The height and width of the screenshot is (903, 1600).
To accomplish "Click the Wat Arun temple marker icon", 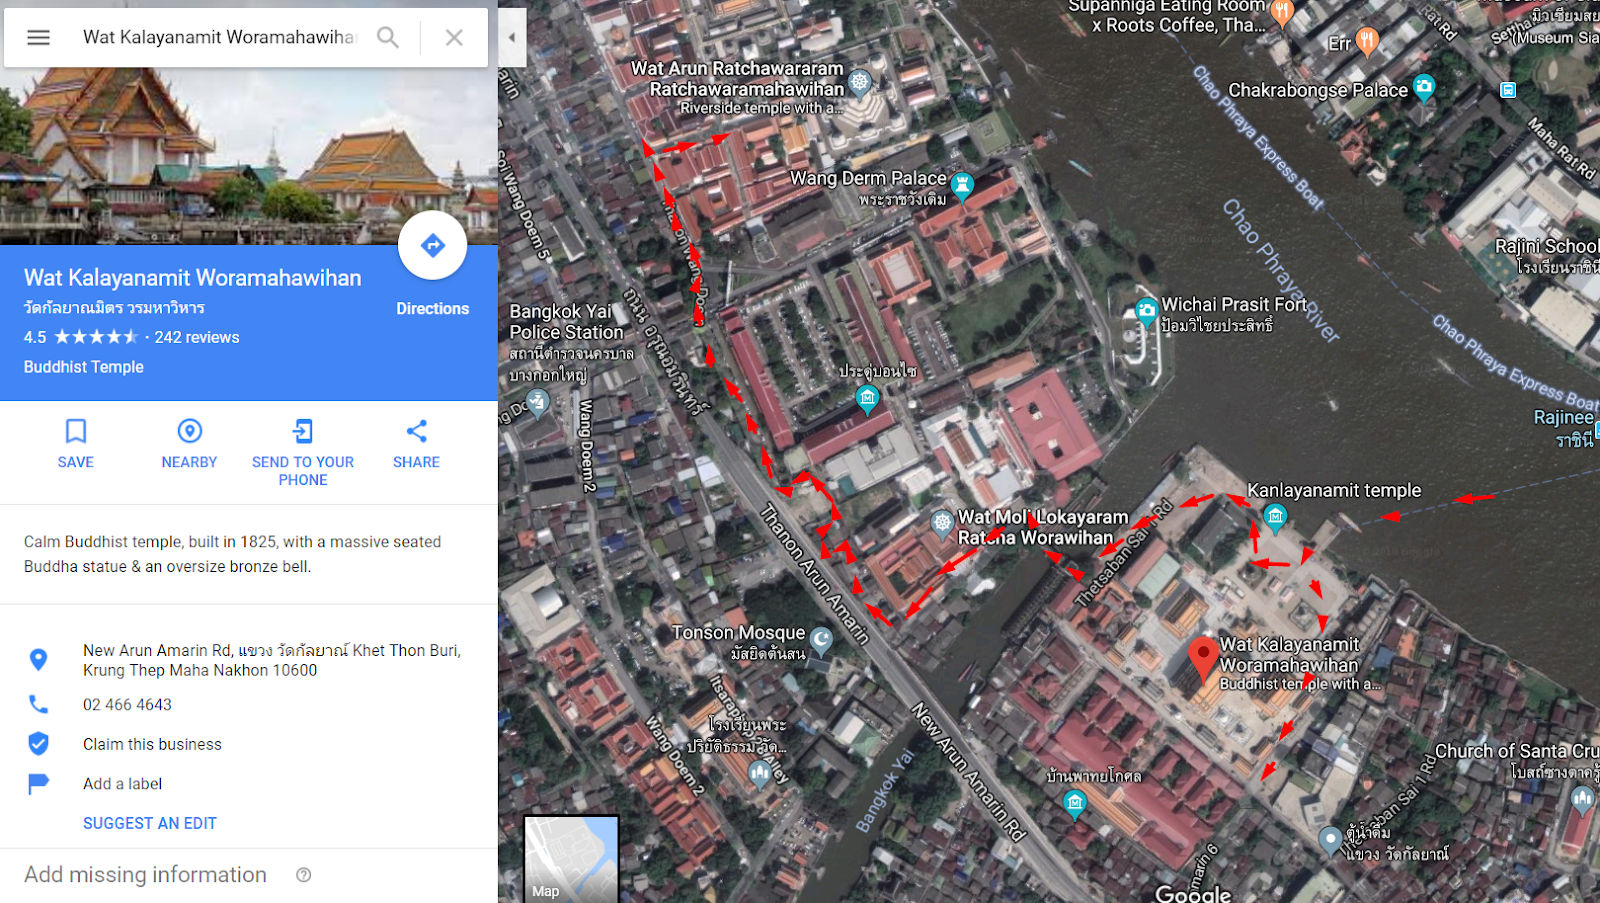I will click(x=859, y=81).
